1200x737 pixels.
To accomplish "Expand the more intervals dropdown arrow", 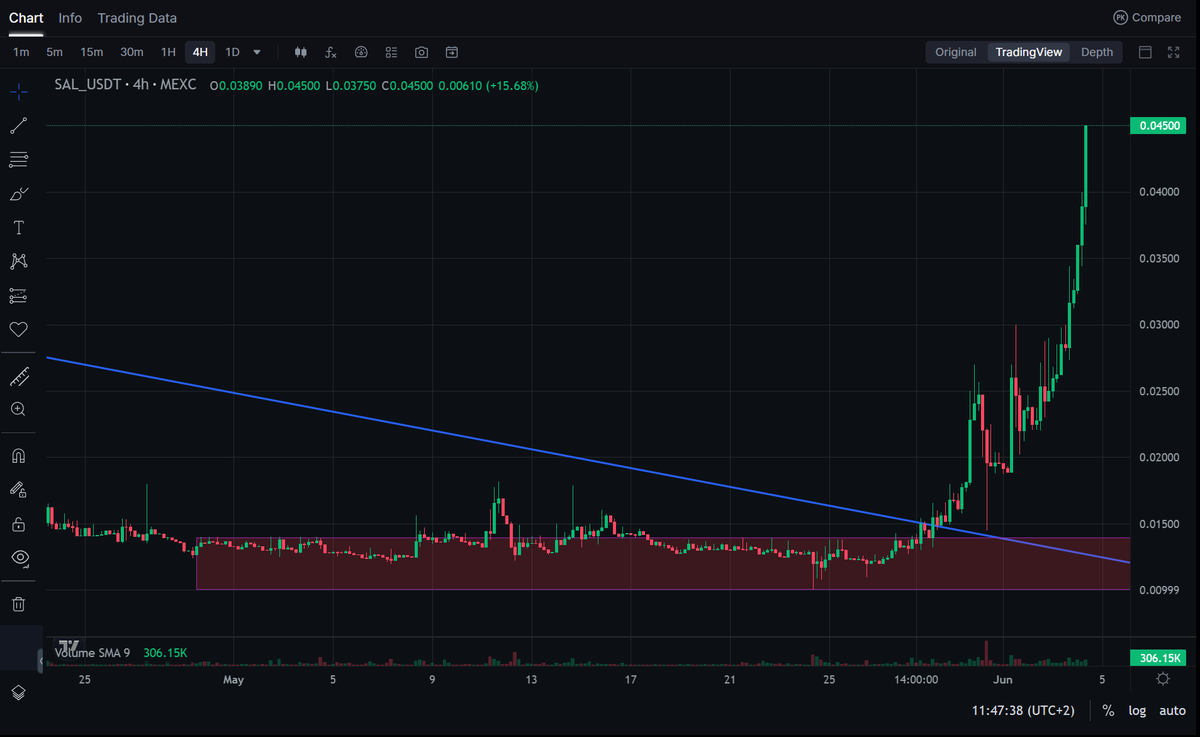I will pyautogui.click(x=257, y=52).
